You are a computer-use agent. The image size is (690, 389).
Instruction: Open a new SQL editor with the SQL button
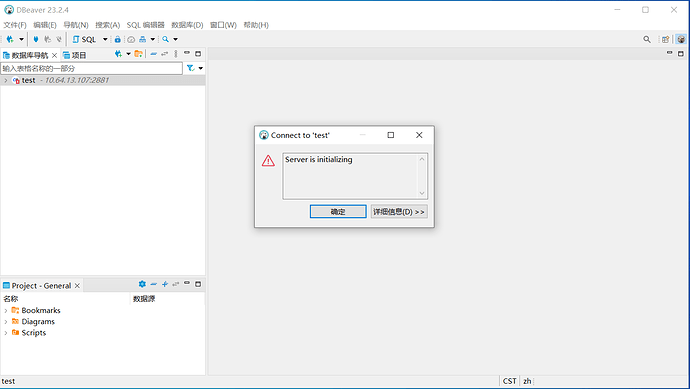(x=84, y=39)
